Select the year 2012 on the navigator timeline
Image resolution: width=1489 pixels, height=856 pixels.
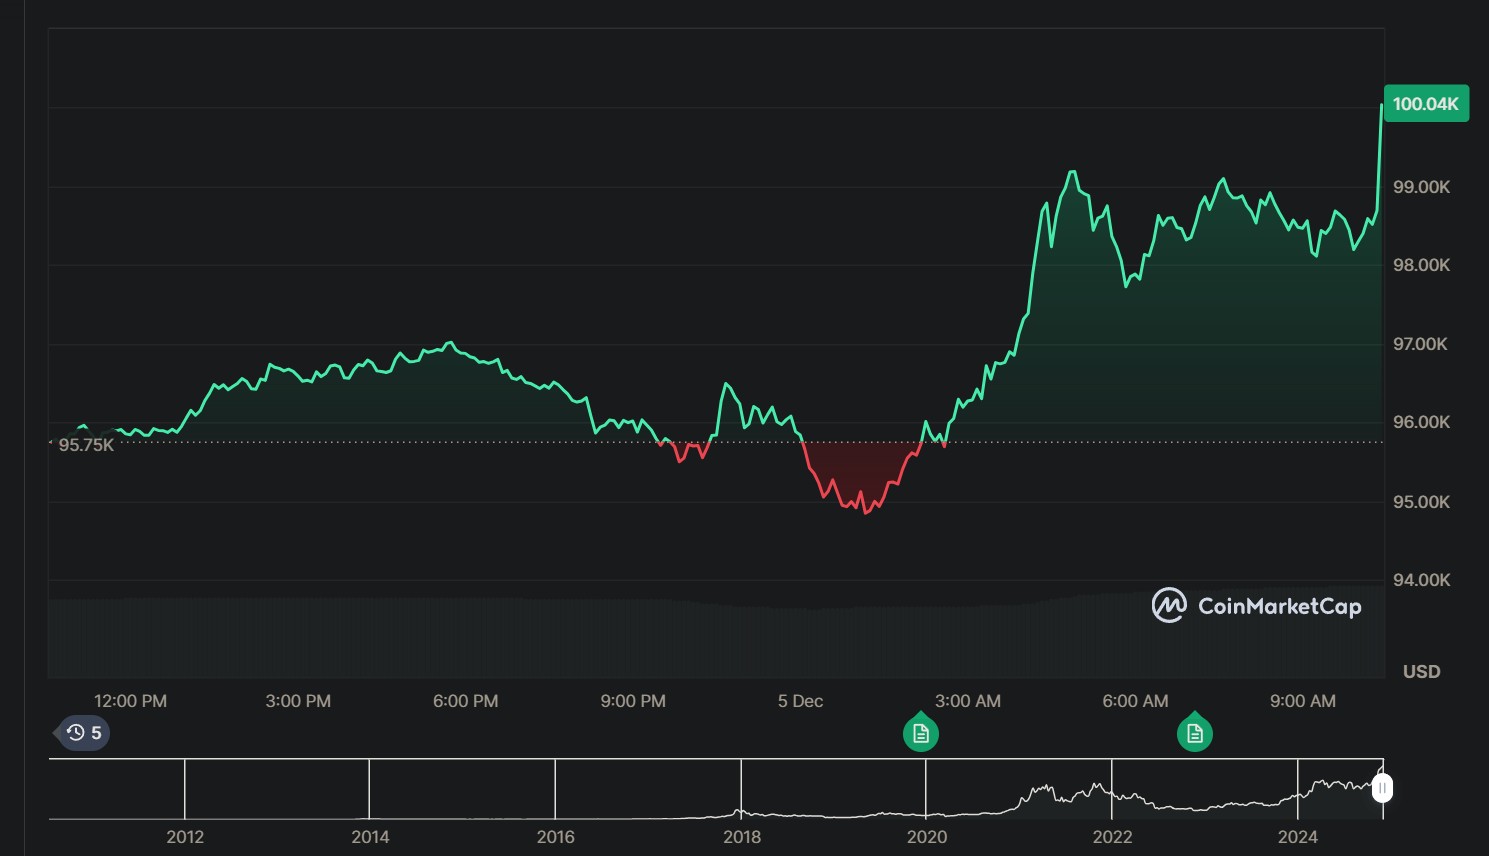tap(185, 837)
